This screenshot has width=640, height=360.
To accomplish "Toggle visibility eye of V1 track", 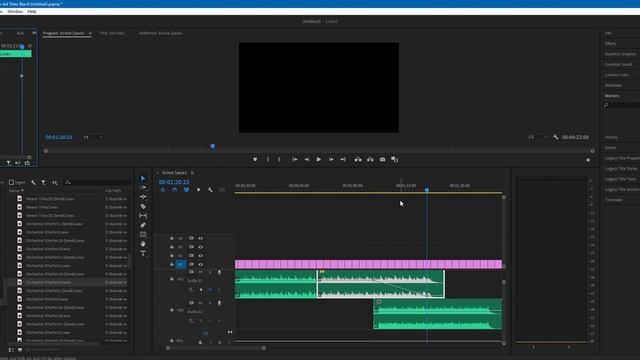I will tap(200, 264).
